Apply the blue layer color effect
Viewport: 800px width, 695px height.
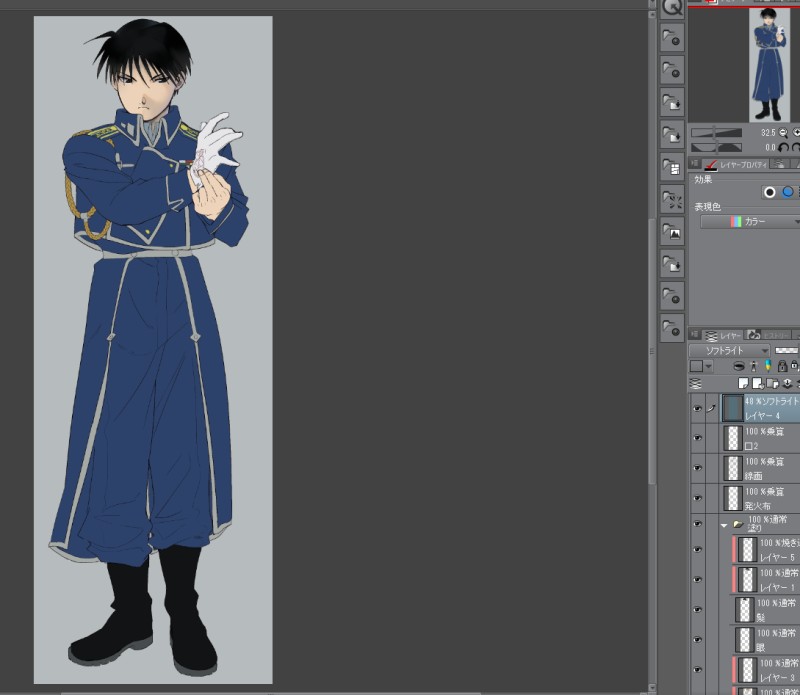pos(788,192)
